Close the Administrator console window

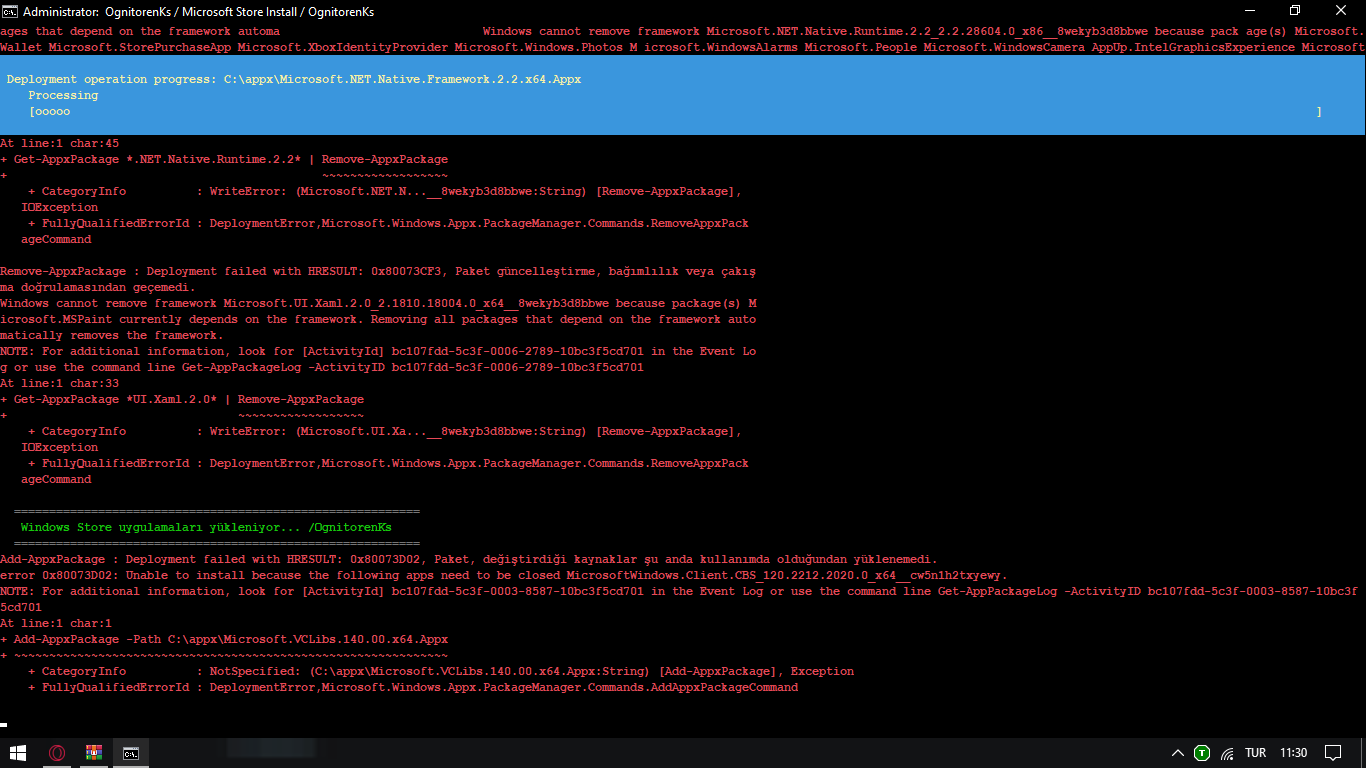point(1342,11)
